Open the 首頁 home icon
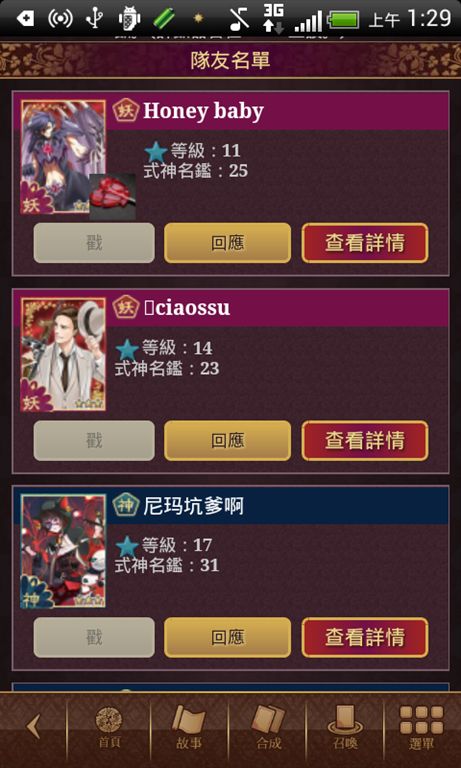Viewport: 461px width, 768px height. [x=108, y=727]
